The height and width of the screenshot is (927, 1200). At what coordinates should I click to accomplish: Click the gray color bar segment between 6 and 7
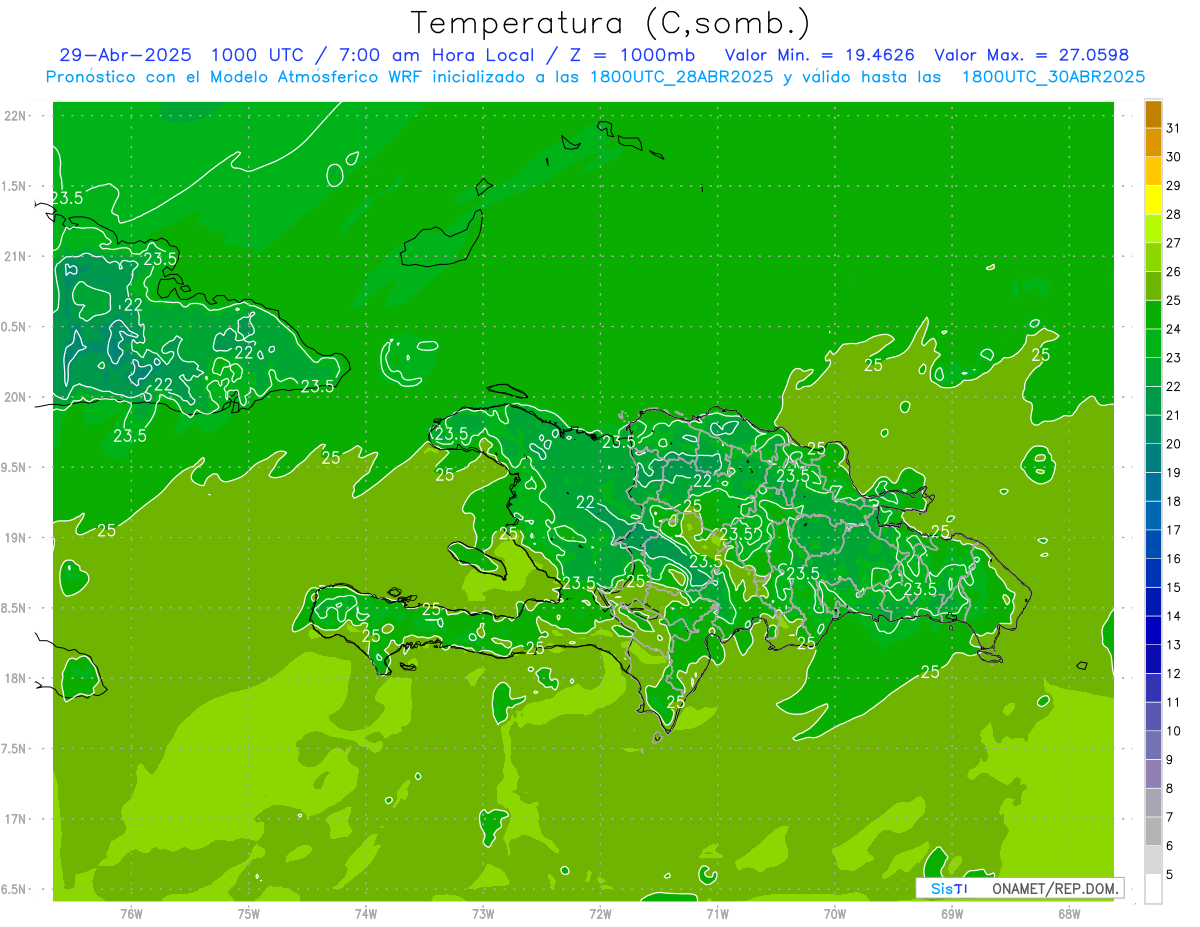pyautogui.click(x=1153, y=832)
